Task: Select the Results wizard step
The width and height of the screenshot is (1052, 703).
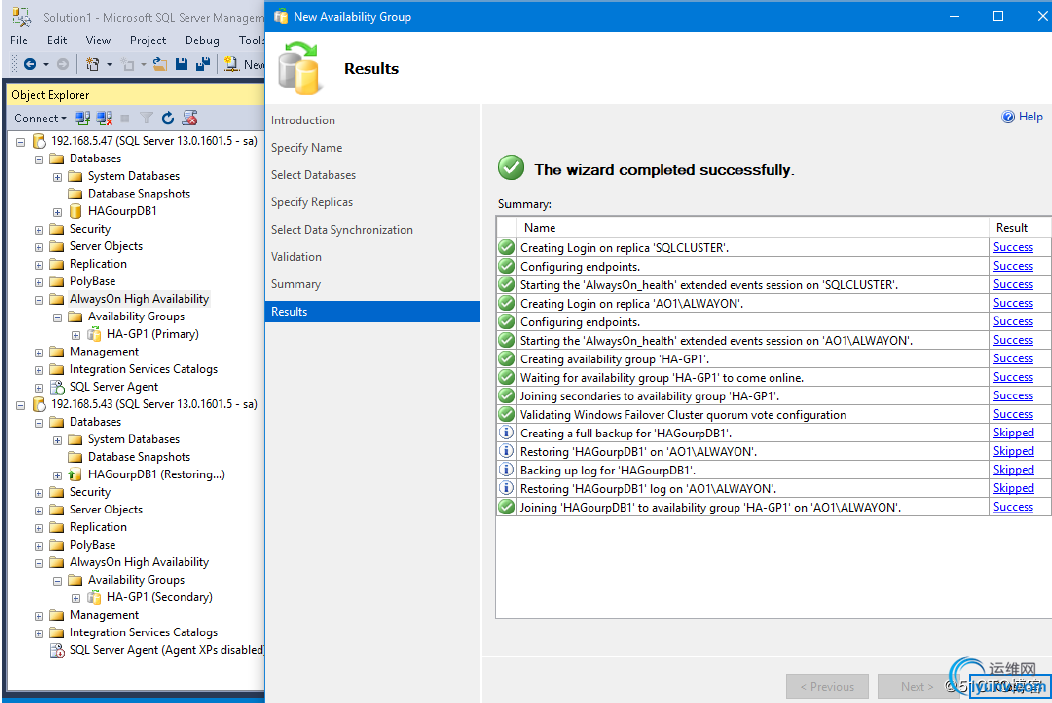Action: coord(372,311)
